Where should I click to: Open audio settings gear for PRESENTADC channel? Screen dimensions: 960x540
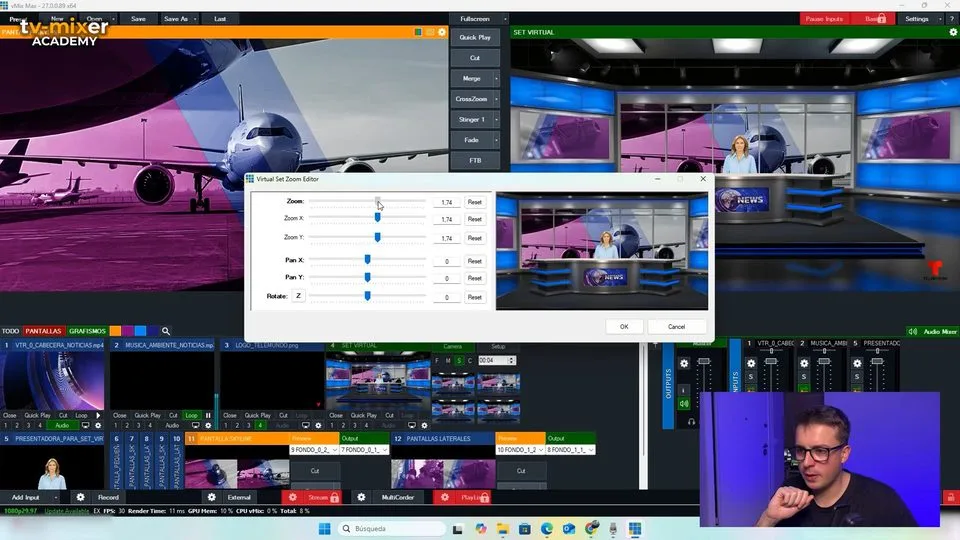857,364
